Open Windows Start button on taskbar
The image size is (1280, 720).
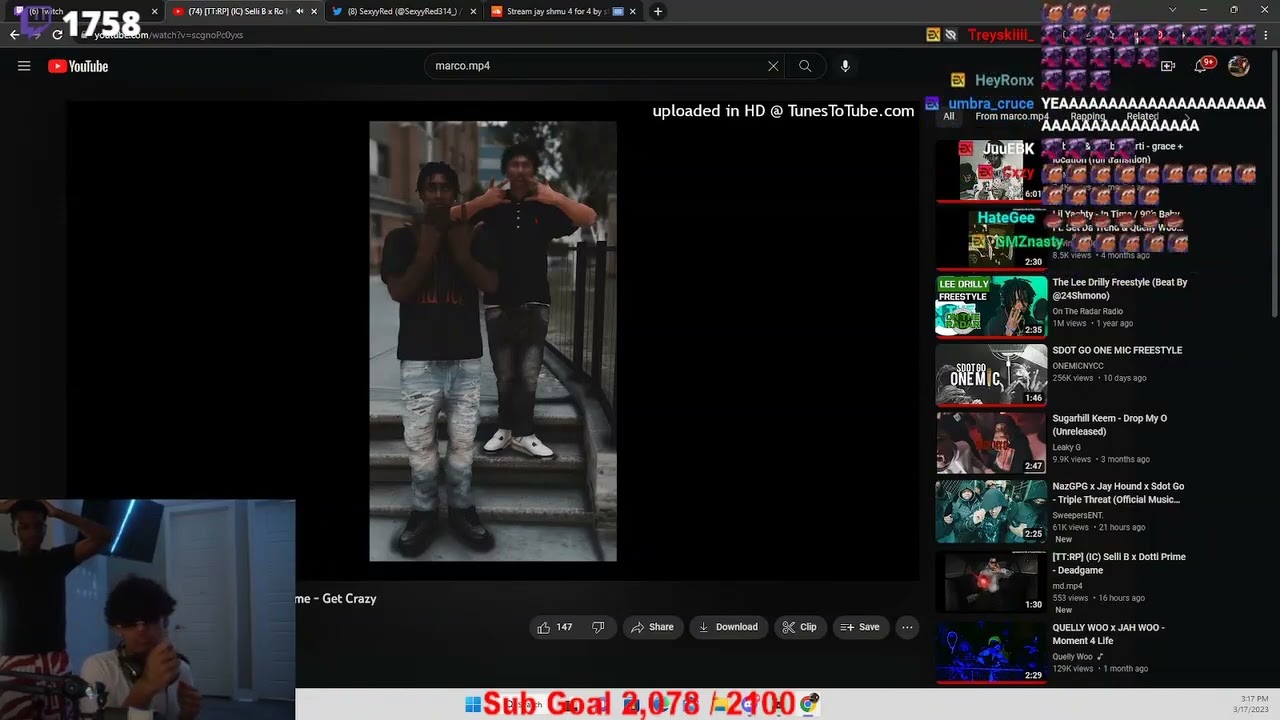pos(472,704)
